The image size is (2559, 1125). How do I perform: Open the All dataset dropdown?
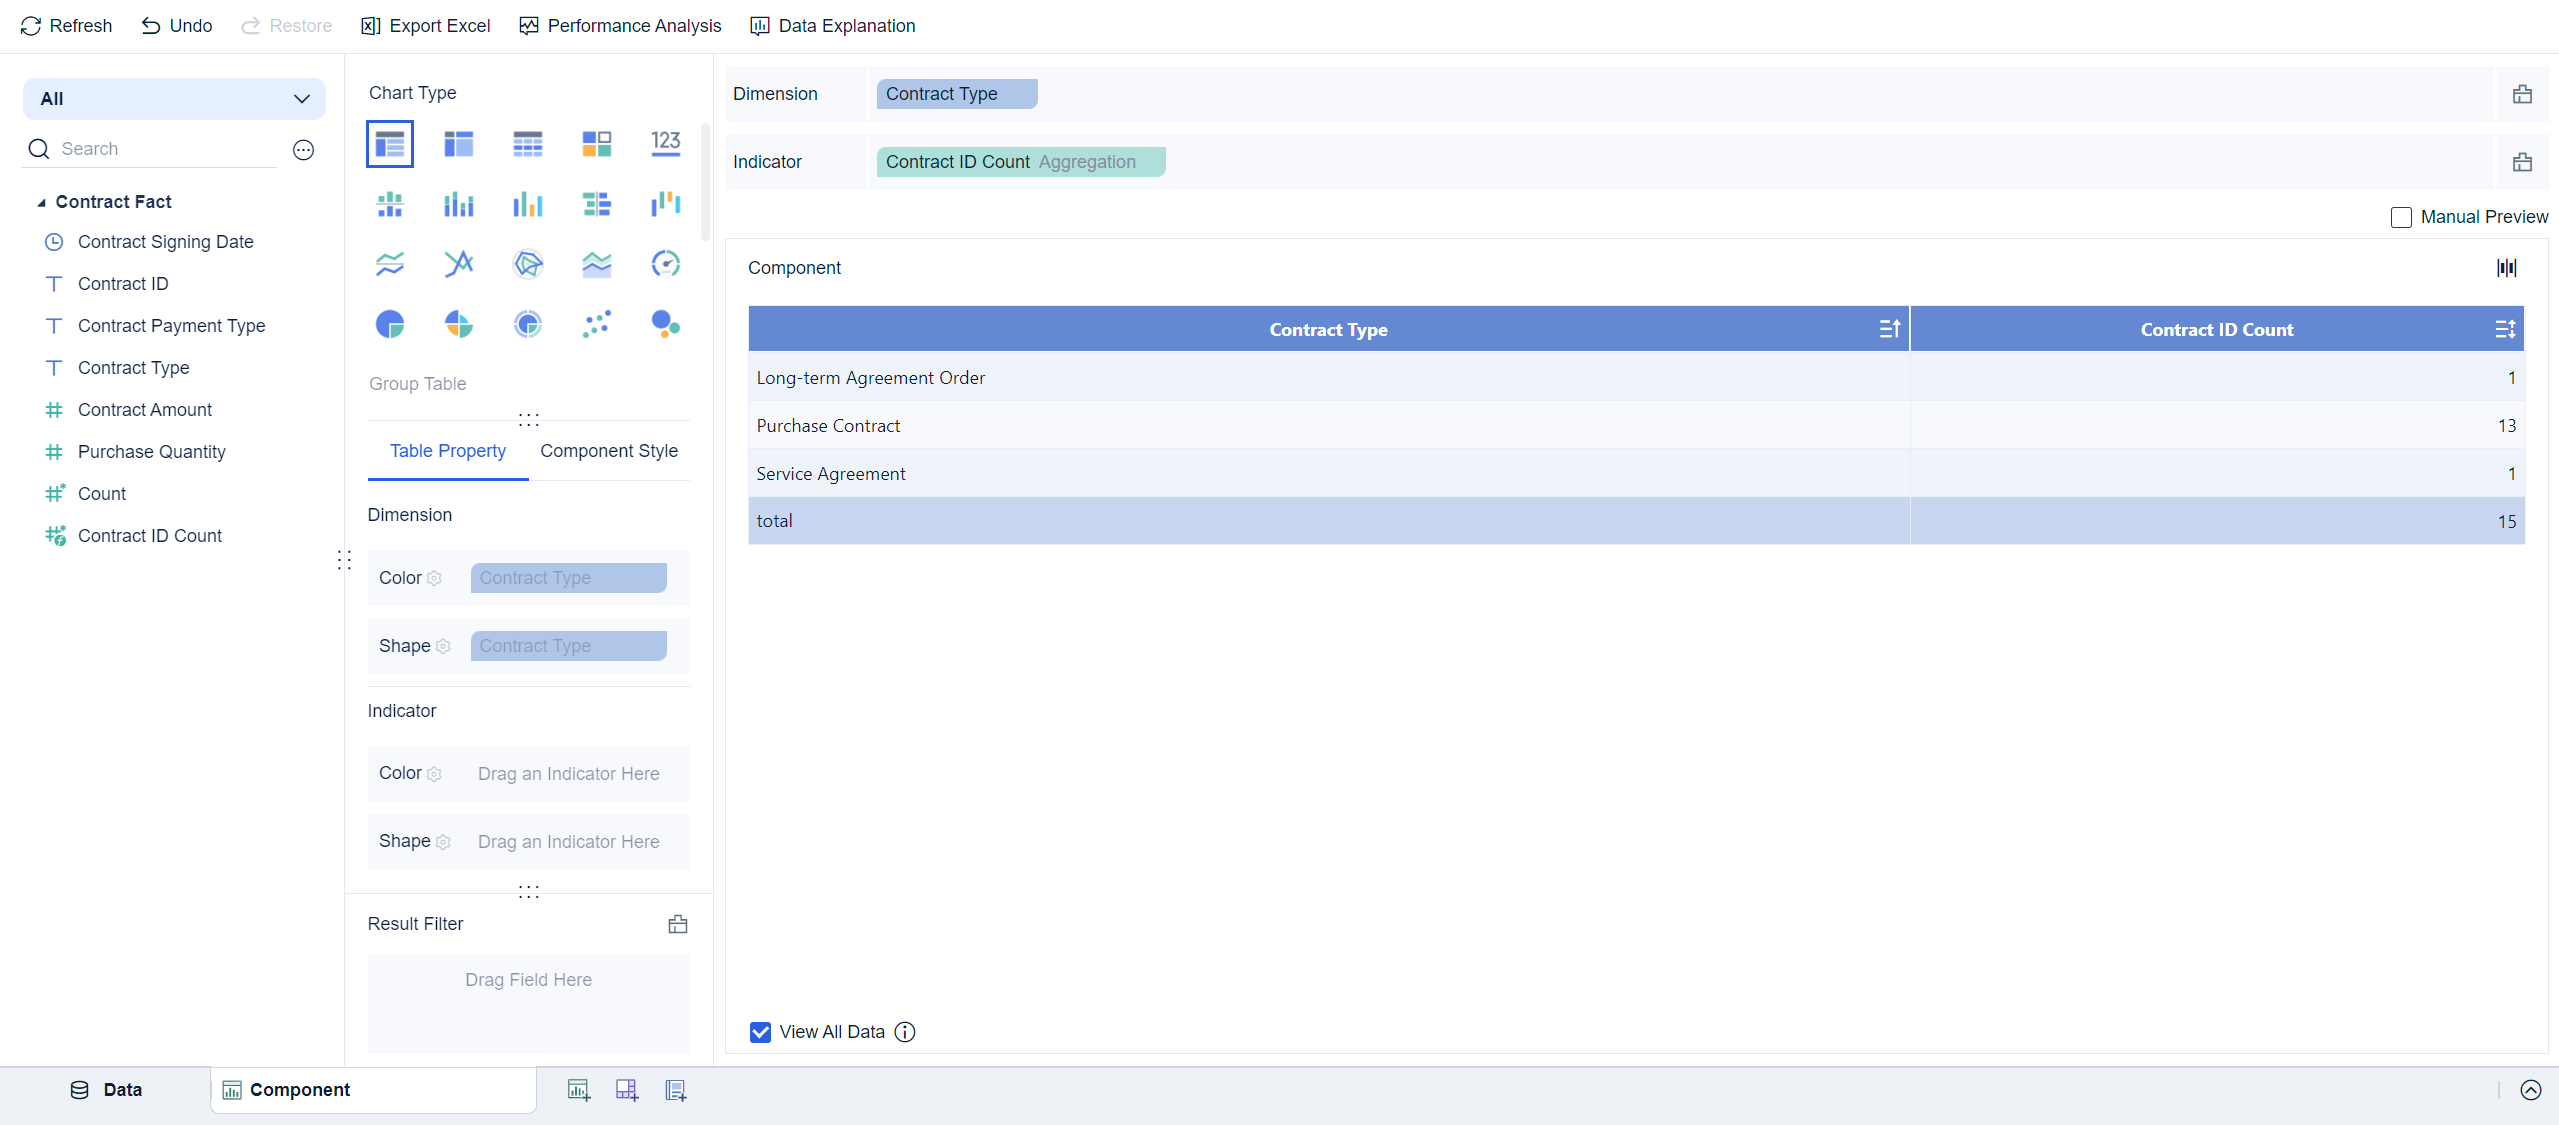pyautogui.click(x=175, y=99)
